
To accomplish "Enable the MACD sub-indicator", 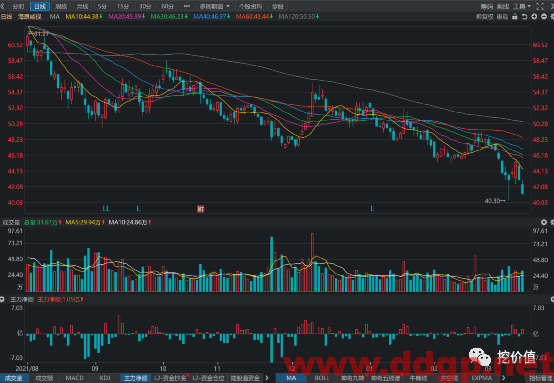I will (x=75, y=378).
